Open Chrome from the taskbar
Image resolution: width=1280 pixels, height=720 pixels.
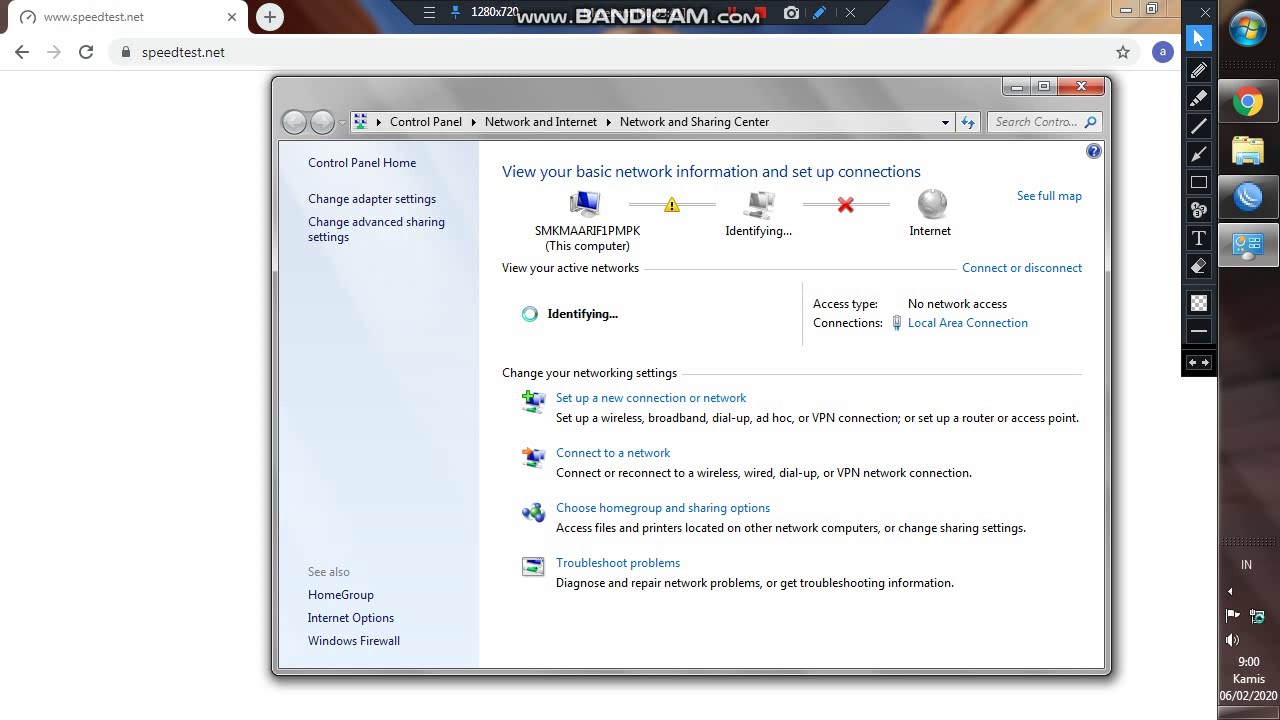pos(1248,102)
